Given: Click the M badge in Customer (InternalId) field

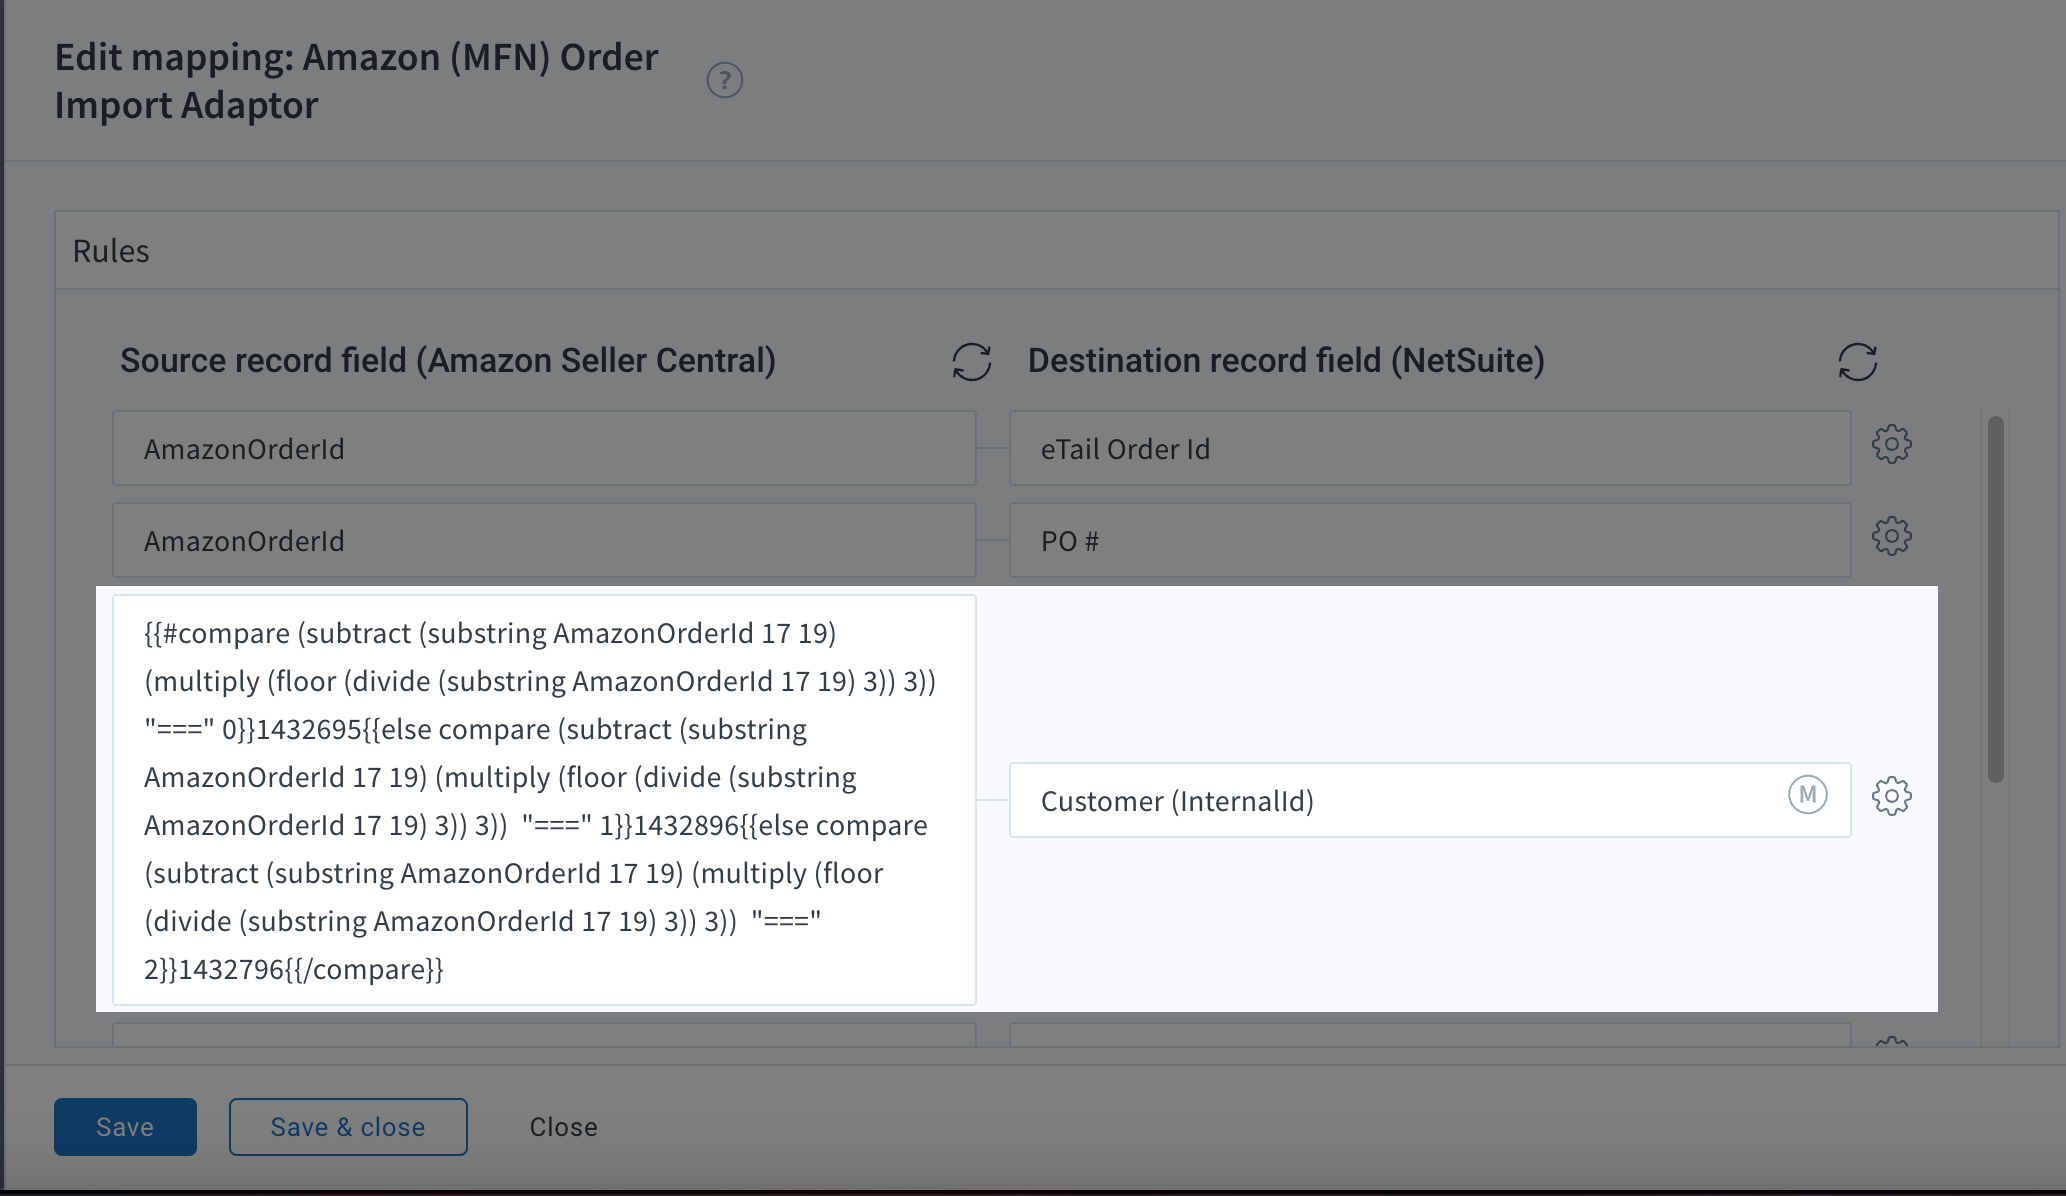Looking at the screenshot, I should [1807, 795].
